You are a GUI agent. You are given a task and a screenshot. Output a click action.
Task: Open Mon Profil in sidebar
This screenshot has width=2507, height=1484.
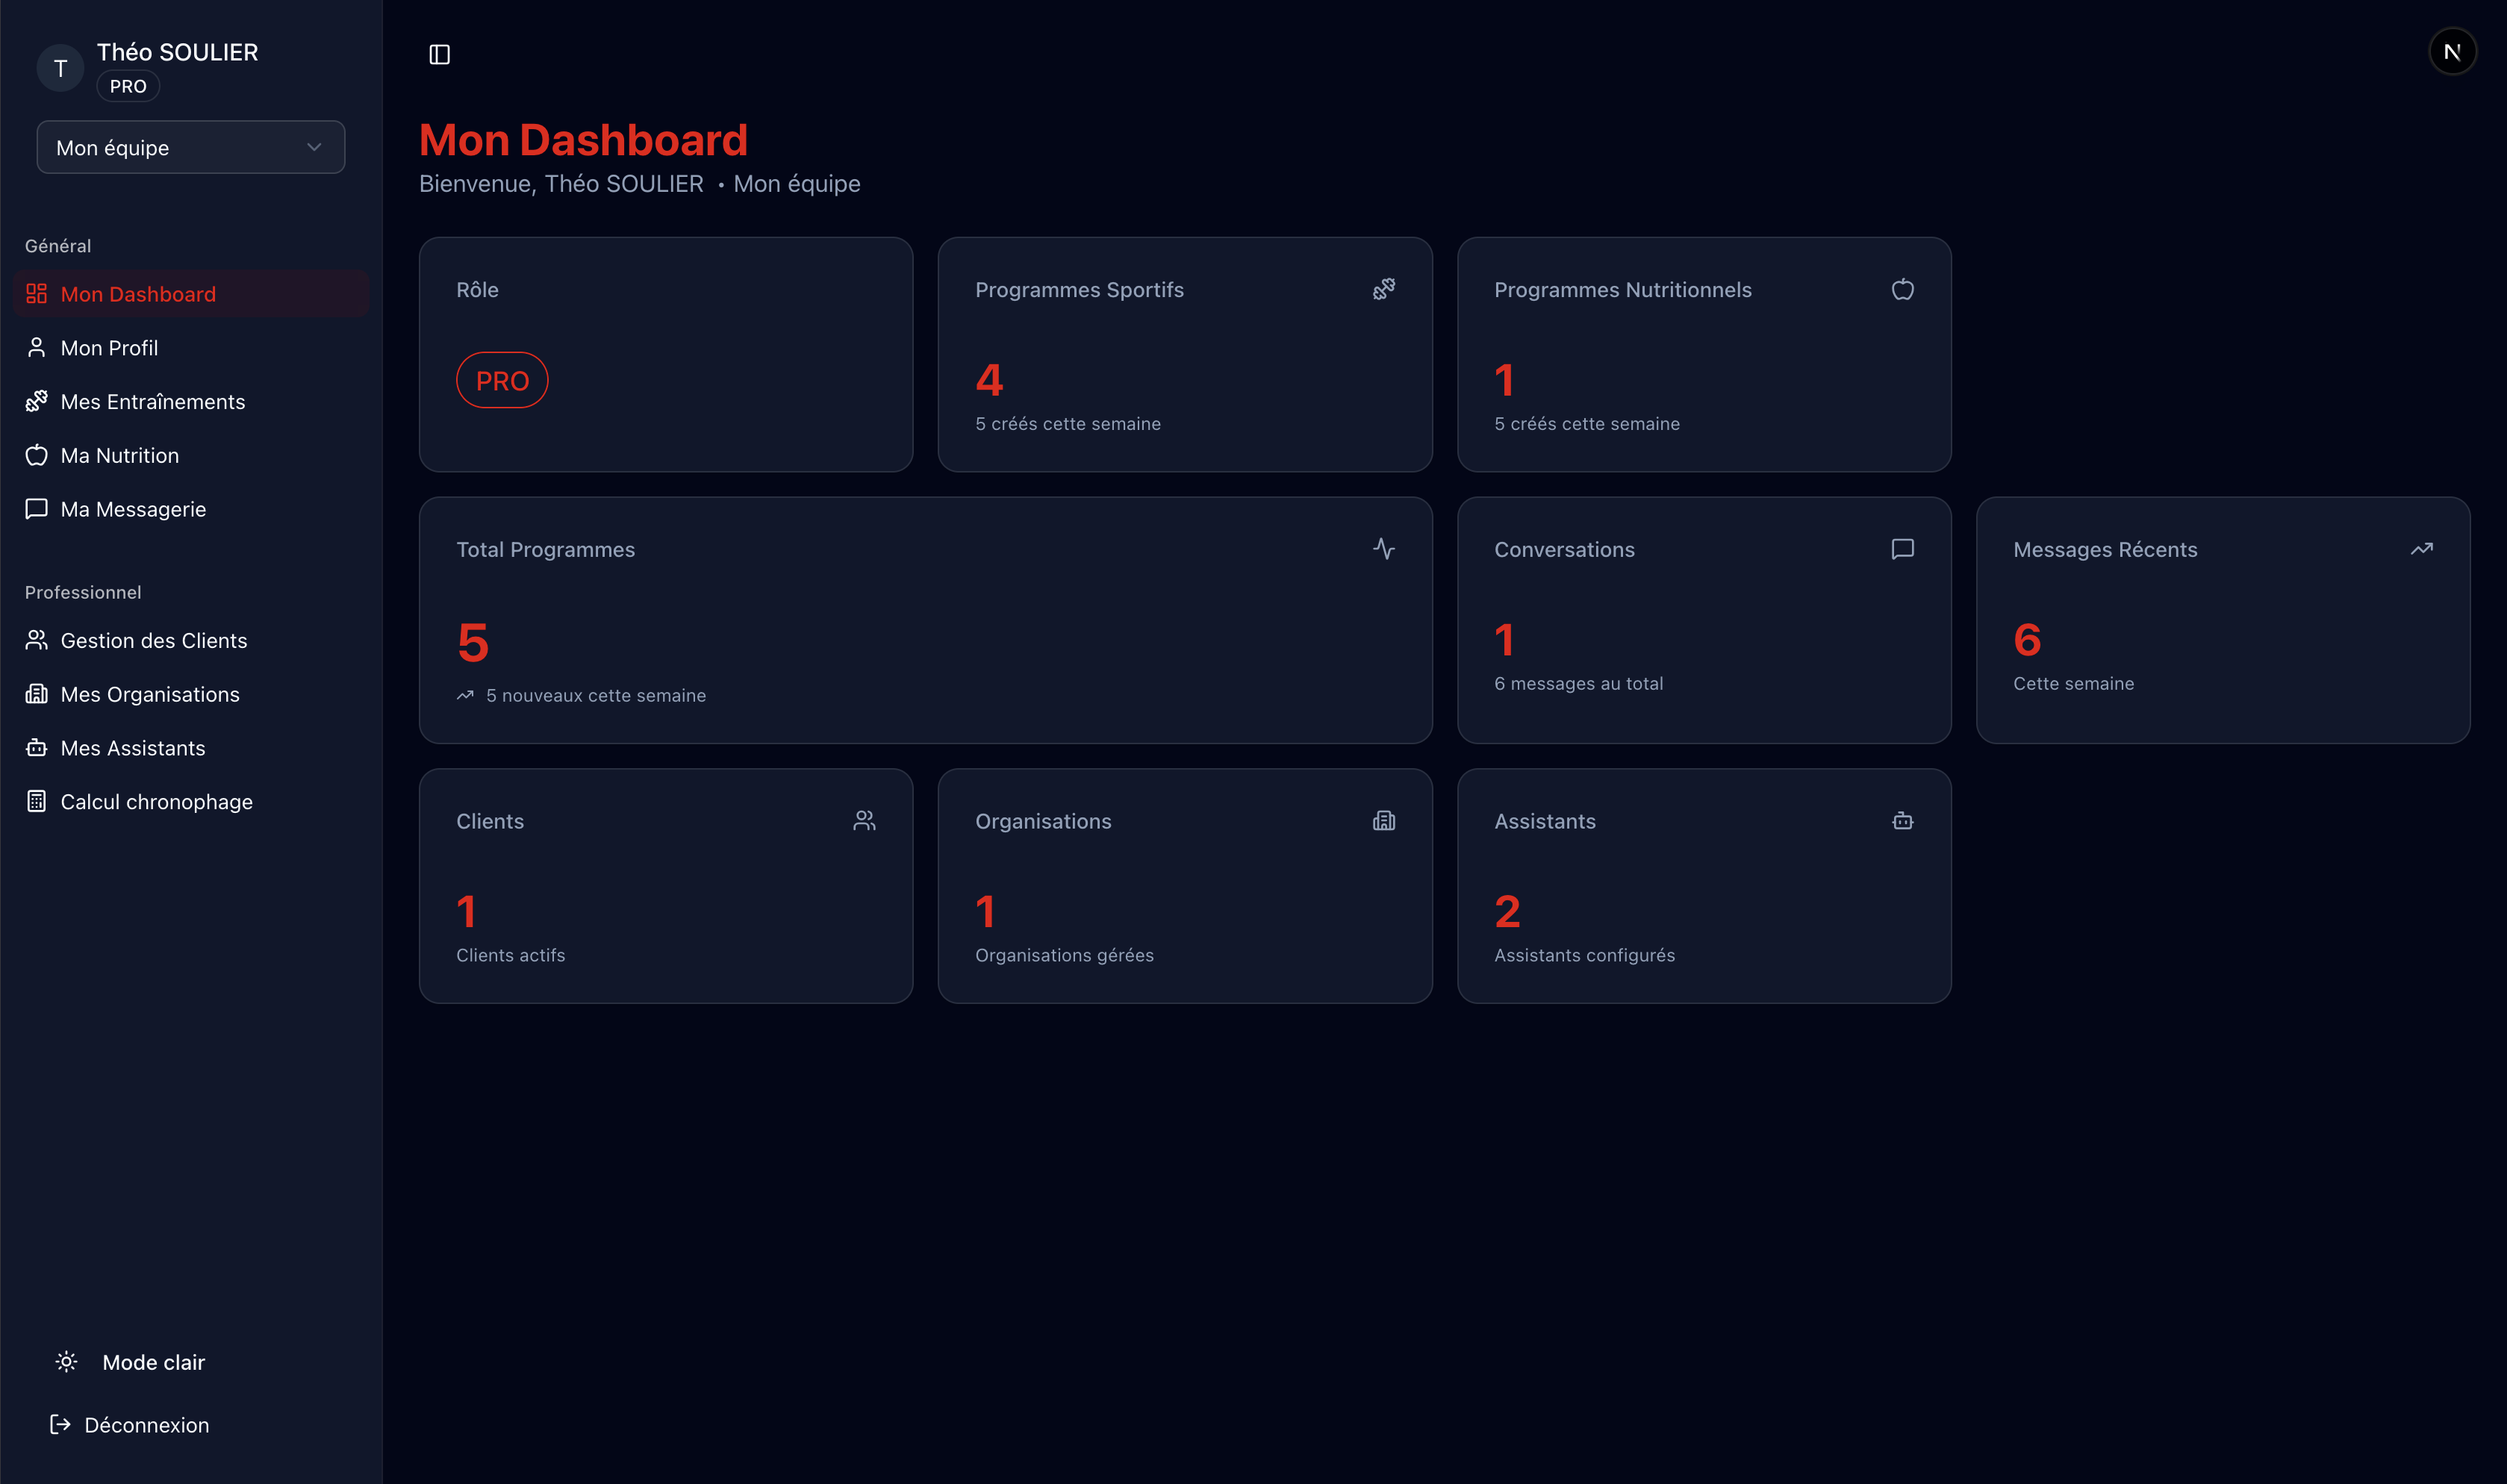[x=109, y=348]
